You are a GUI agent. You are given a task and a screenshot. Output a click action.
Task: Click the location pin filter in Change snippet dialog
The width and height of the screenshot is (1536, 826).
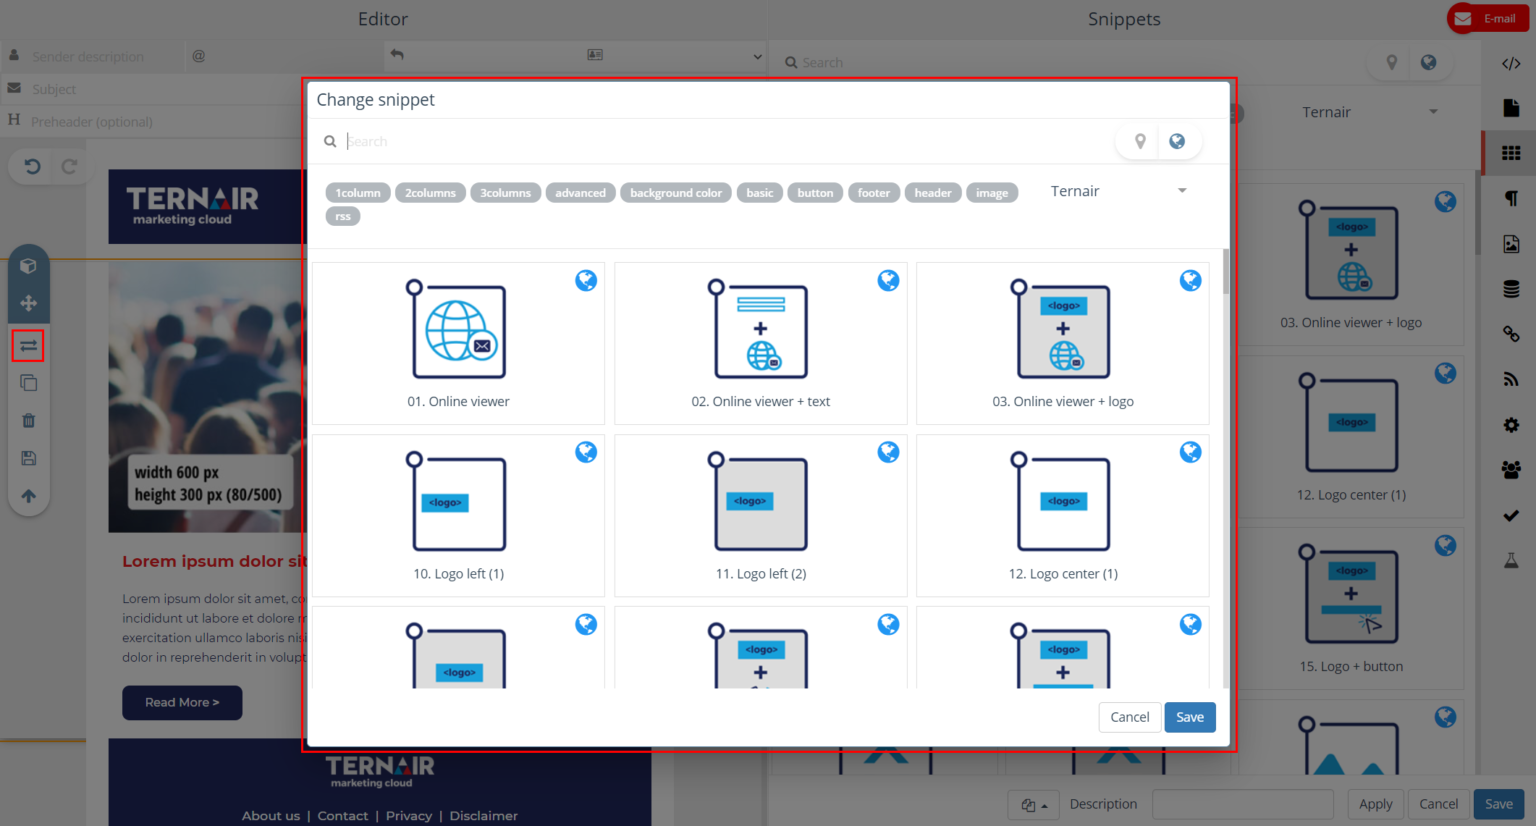point(1140,142)
